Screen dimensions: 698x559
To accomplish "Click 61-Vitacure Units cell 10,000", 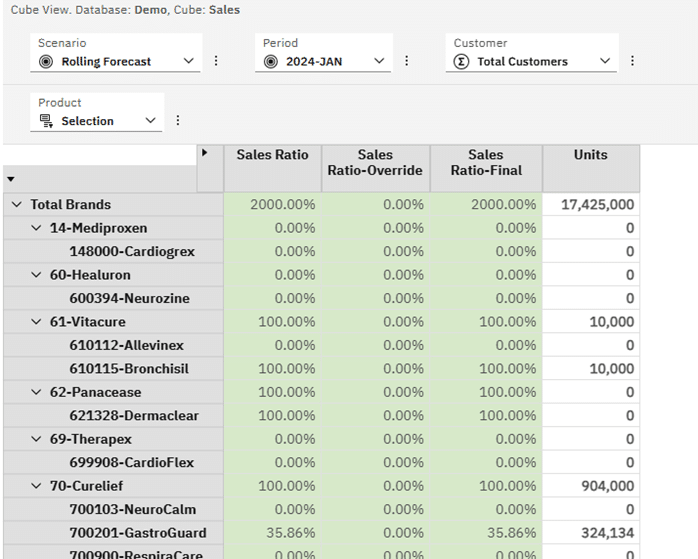I will point(591,321).
